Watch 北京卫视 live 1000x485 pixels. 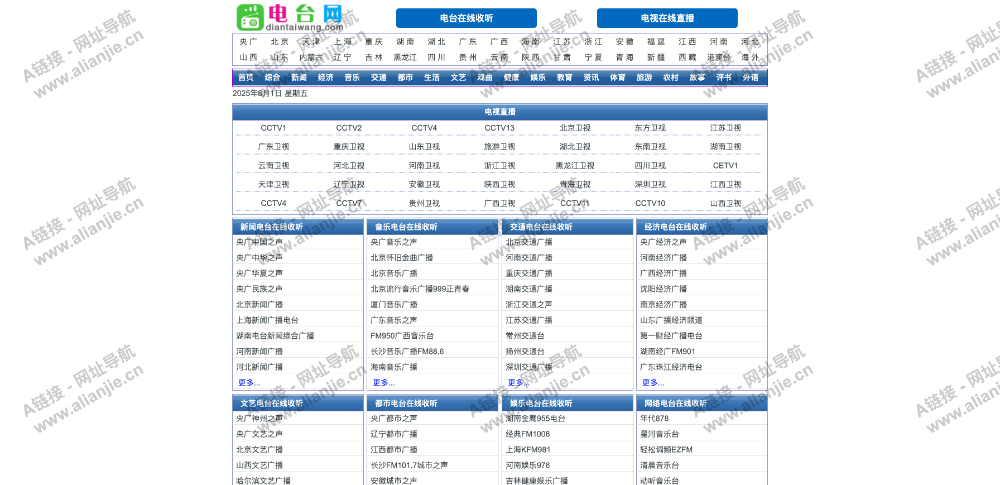(x=575, y=128)
